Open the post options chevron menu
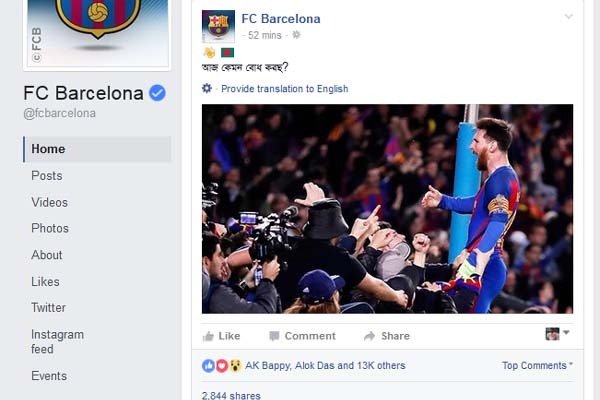The height and width of the screenshot is (400, 600). pyautogui.click(x=569, y=17)
